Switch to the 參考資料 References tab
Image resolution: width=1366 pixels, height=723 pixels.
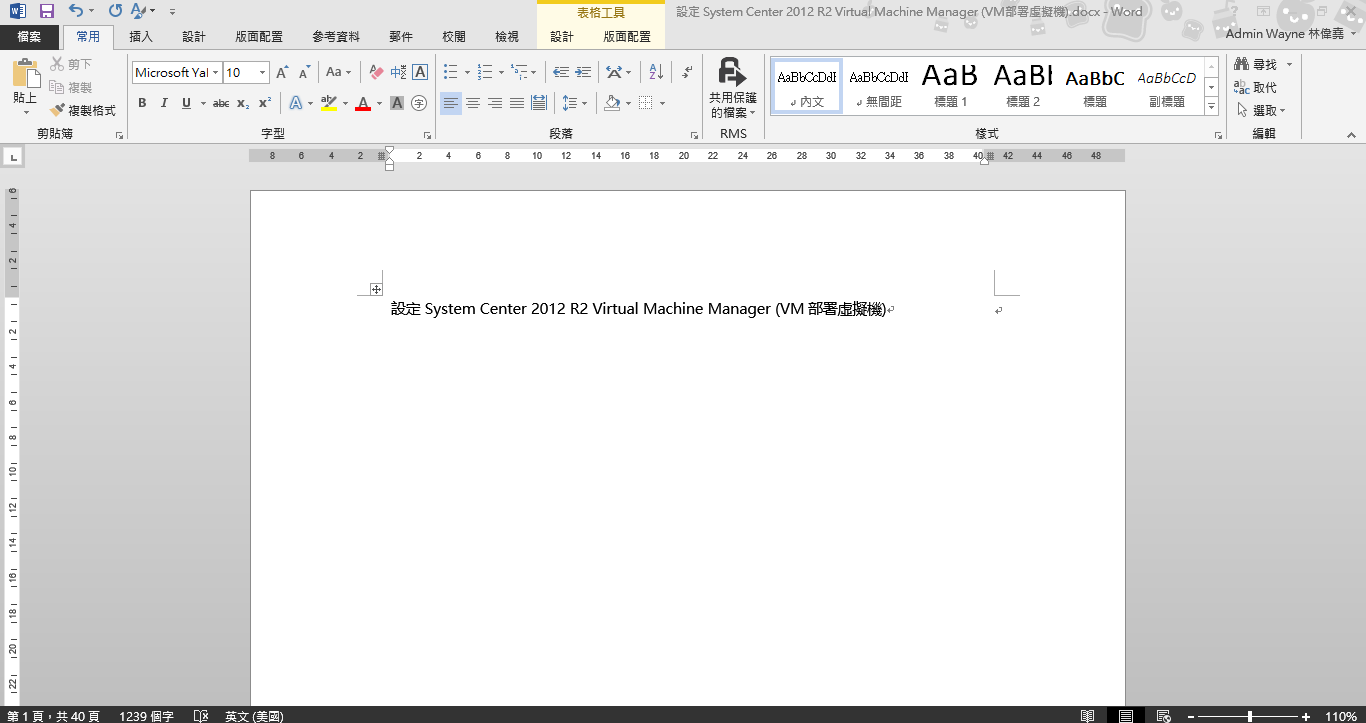tap(336, 37)
